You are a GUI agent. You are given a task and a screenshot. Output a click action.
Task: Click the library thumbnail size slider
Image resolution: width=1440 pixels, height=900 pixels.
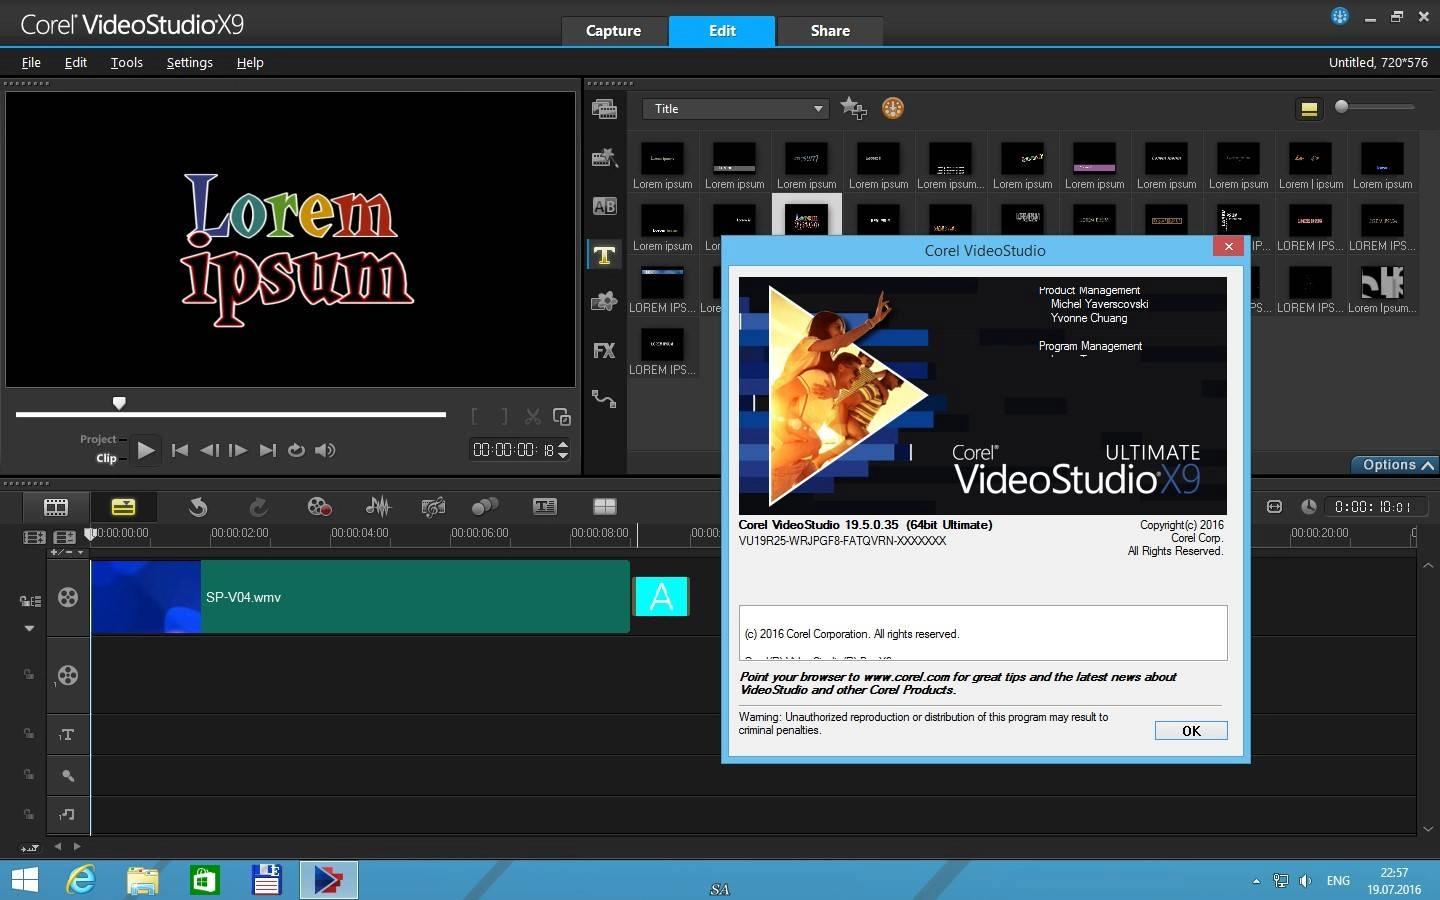point(1342,106)
